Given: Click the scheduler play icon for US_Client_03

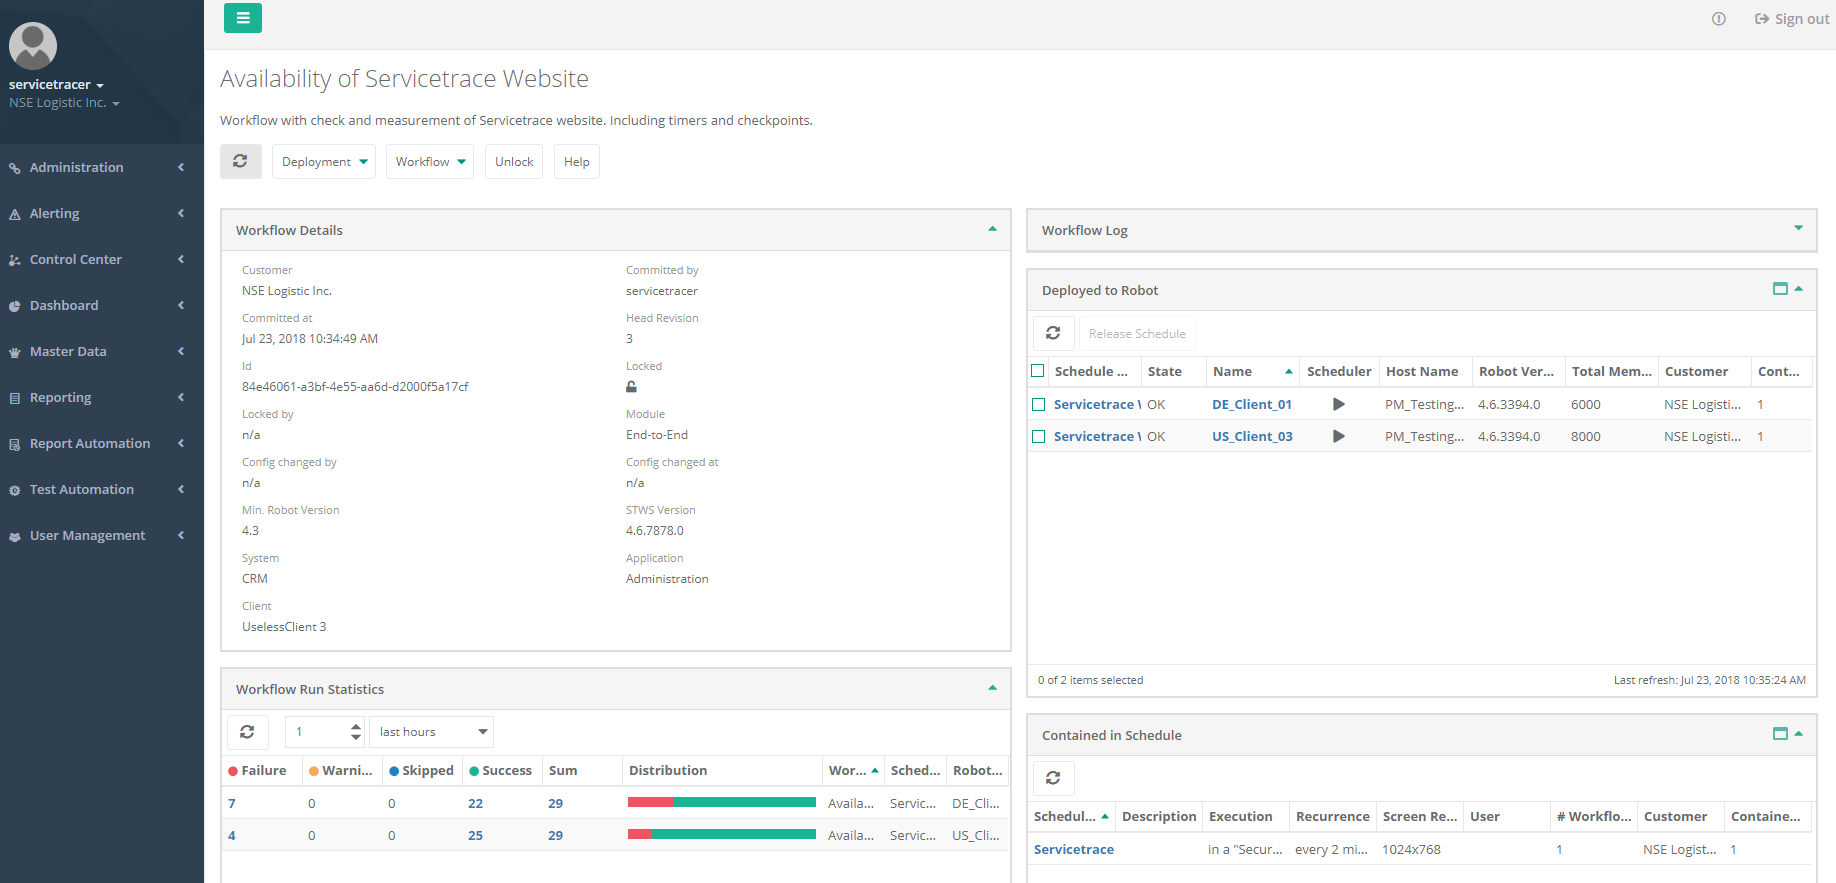Looking at the screenshot, I should pyautogui.click(x=1339, y=436).
